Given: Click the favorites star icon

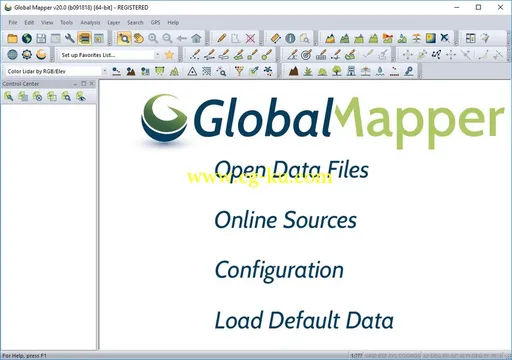Looking at the screenshot, I should tap(169, 55).
